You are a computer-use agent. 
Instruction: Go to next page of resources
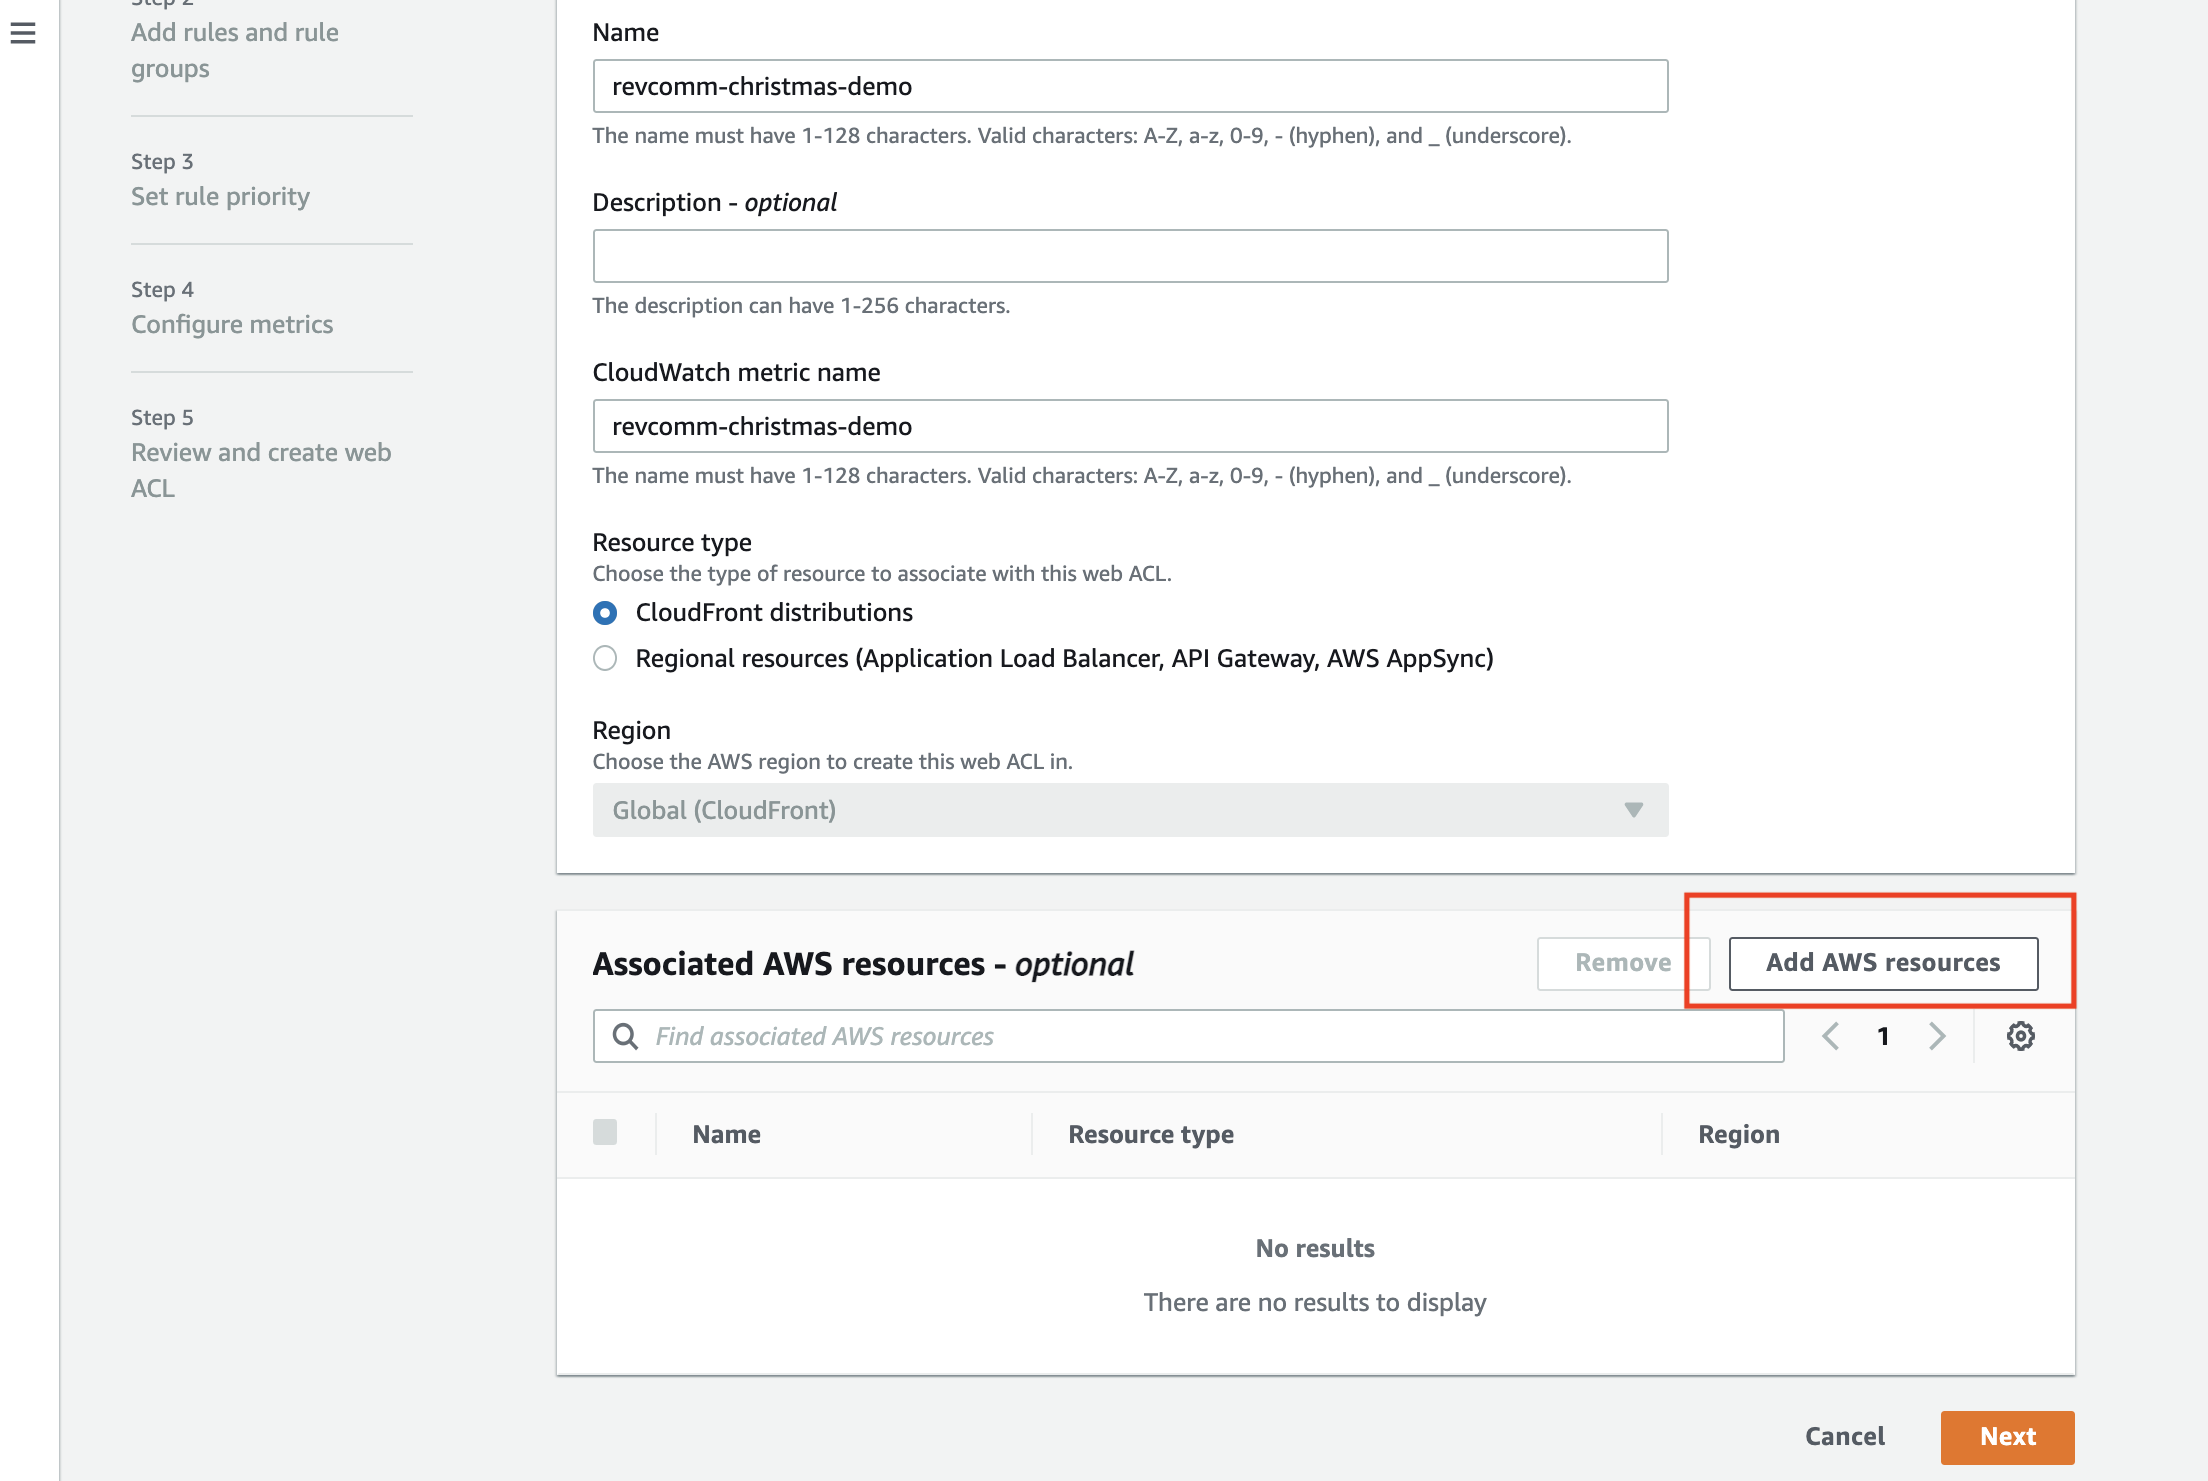(1937, 1036)
